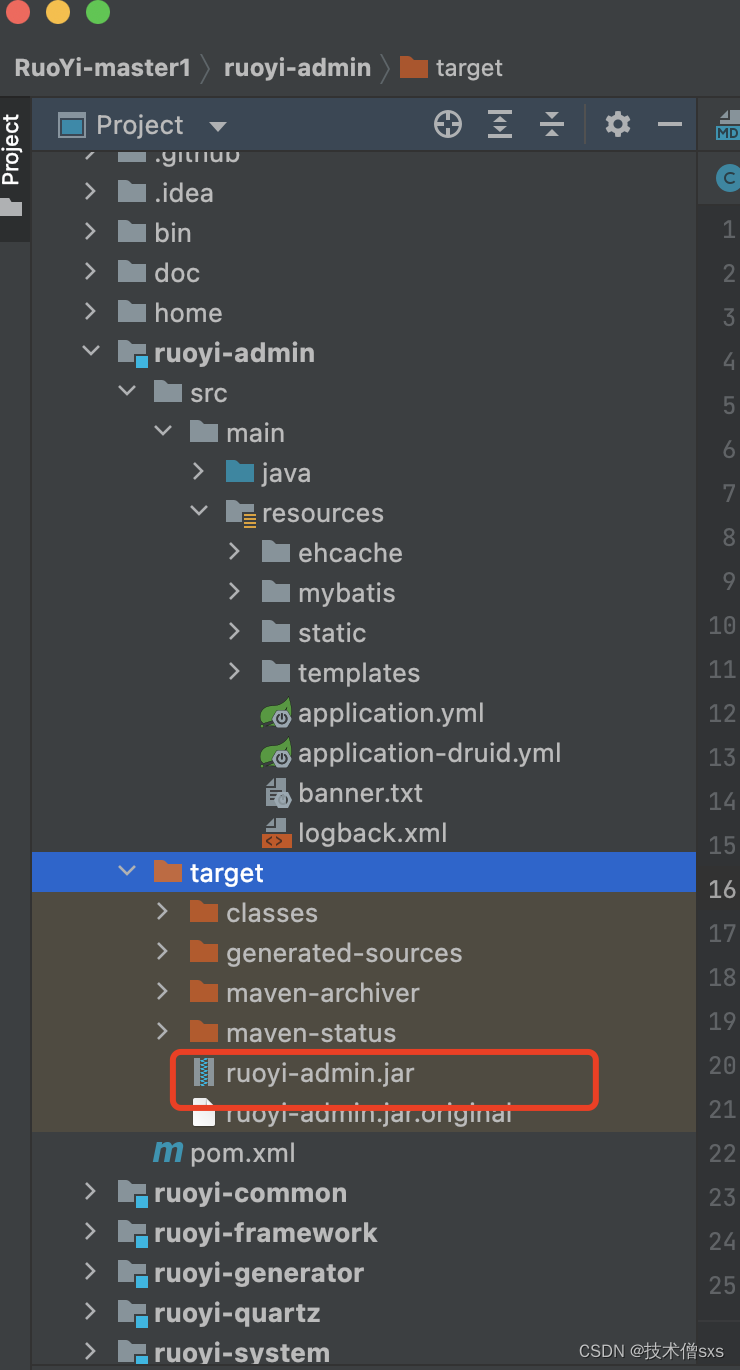
Task: Select ruoyi-generator module label
Action: pos(259,1273)
